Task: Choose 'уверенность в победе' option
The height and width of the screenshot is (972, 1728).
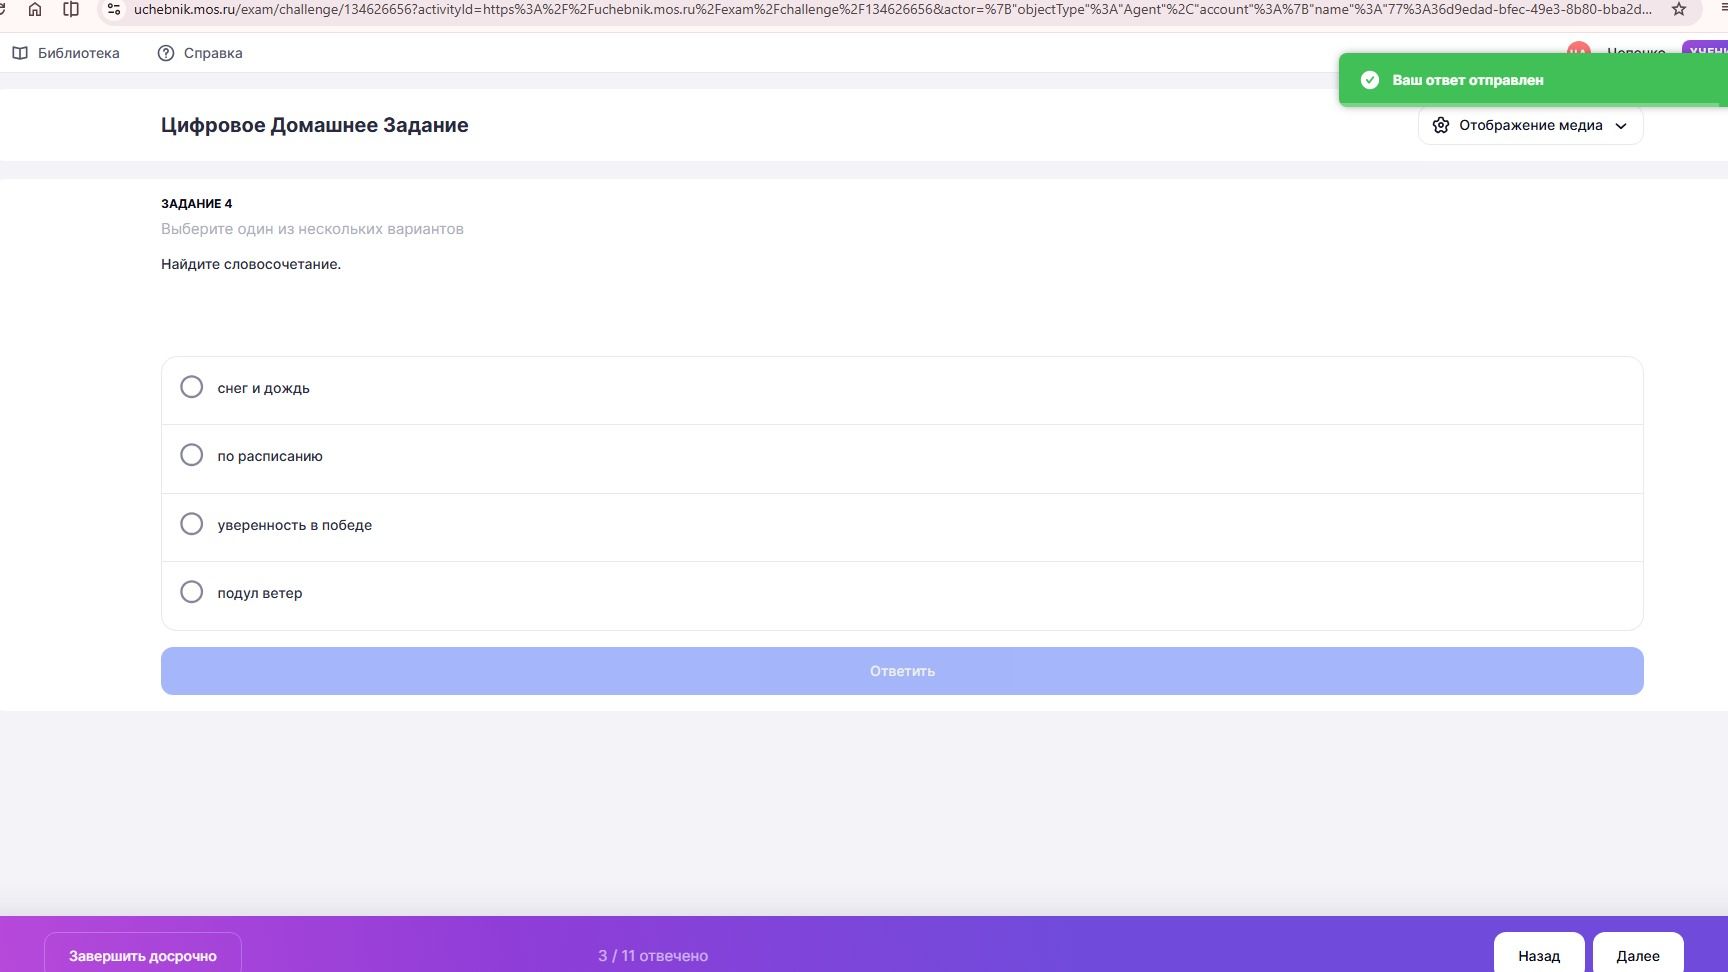Action: pyautogui.click(x=902, y=525)
